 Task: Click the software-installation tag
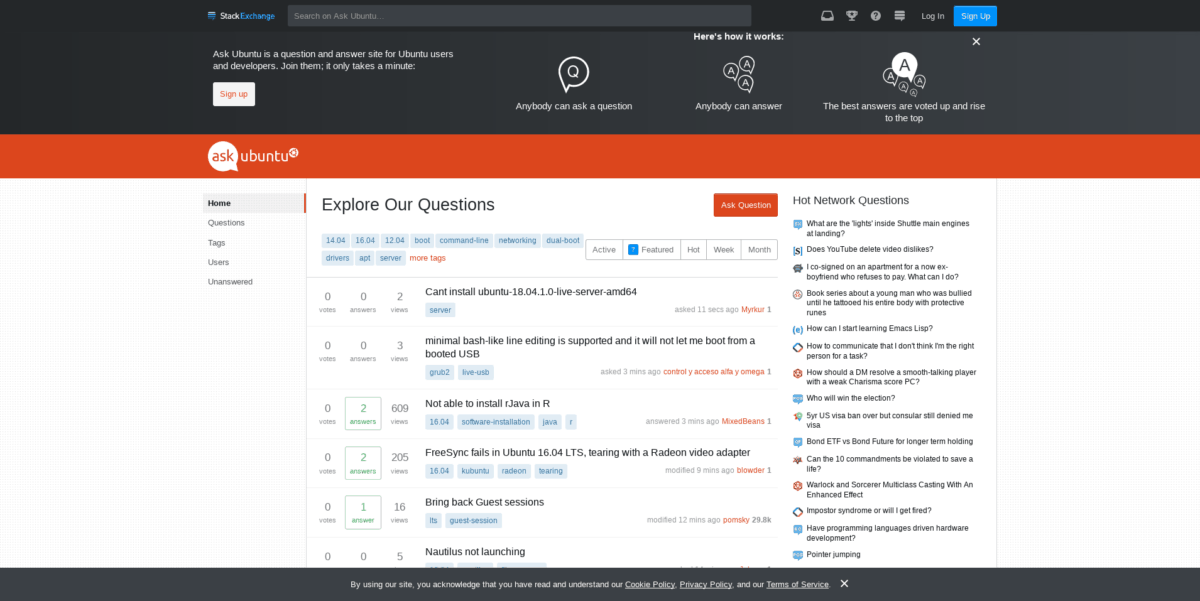496,422
